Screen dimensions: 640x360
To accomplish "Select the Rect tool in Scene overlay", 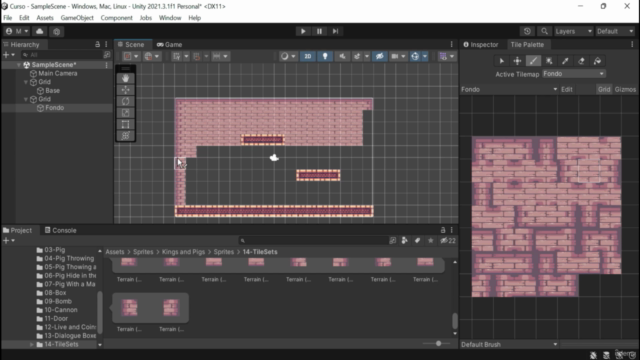I will [125, 124].
